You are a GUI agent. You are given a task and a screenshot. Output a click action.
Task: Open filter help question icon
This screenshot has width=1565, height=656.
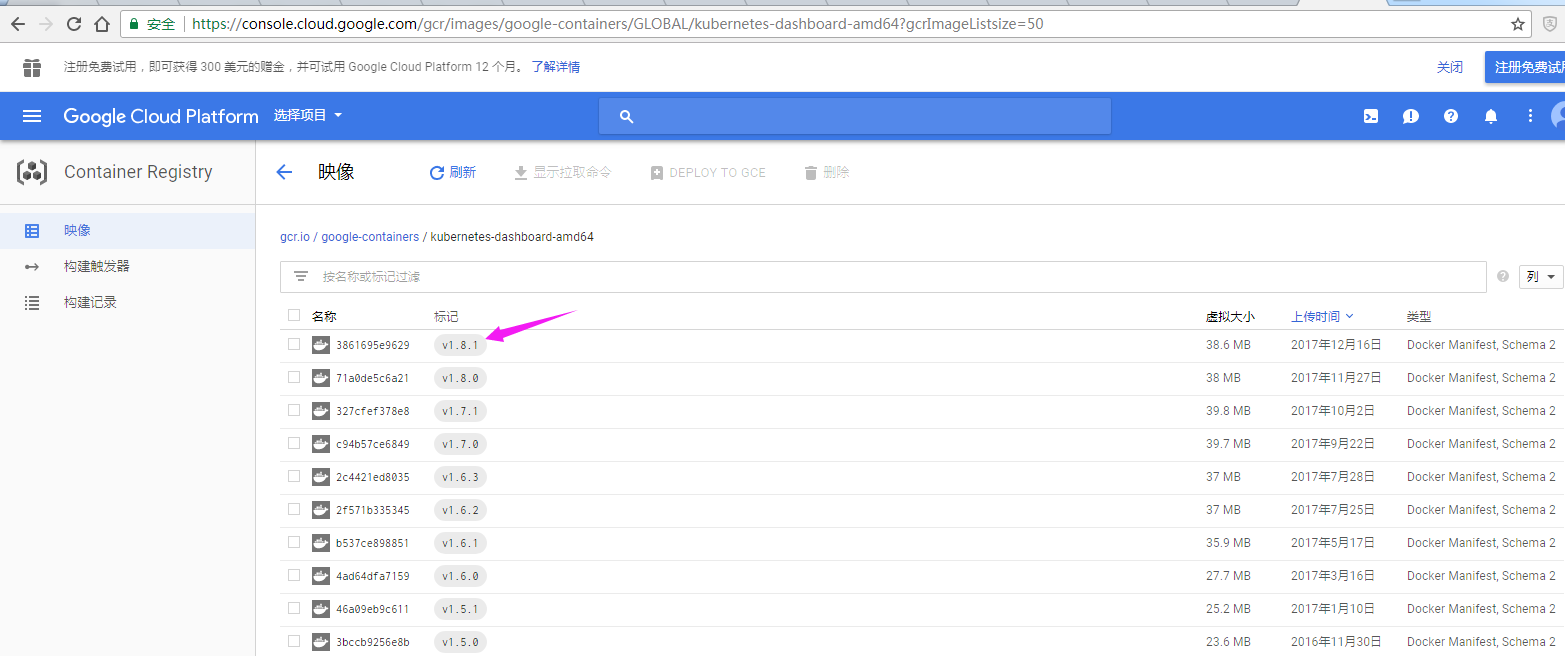point(1502,277)
